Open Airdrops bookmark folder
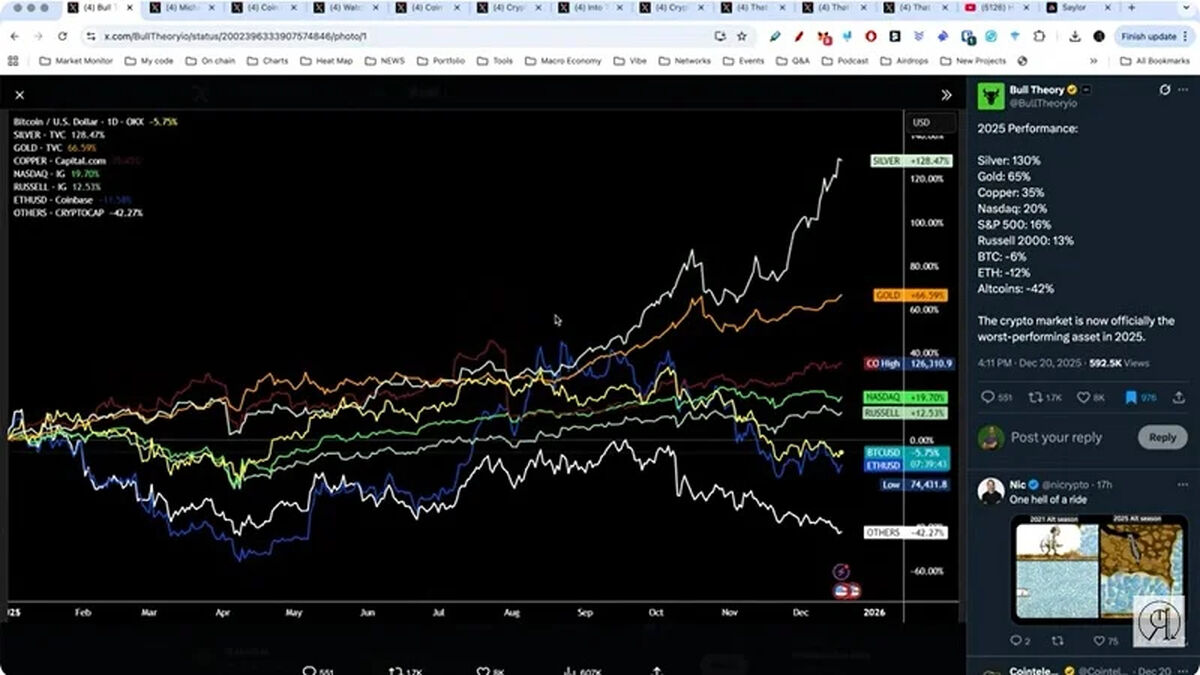 pos(902,61)
